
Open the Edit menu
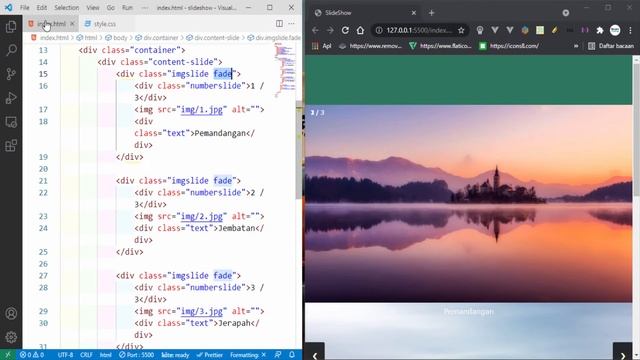(42, 8)
